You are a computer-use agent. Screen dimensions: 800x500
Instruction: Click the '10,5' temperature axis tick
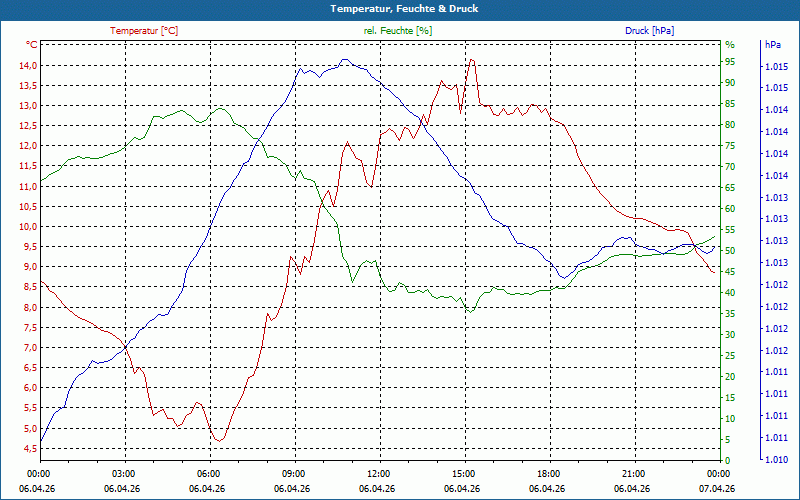pos(29,206)
